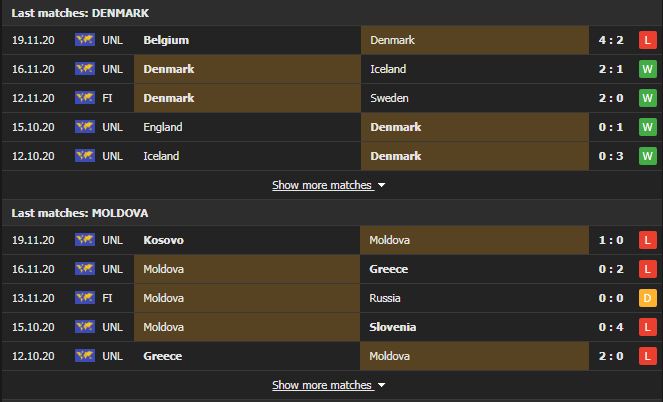Click the flag icon on the Kosovo–Moldova row
The height and width of the screenshot is (402, 663).
coord(85,240)
